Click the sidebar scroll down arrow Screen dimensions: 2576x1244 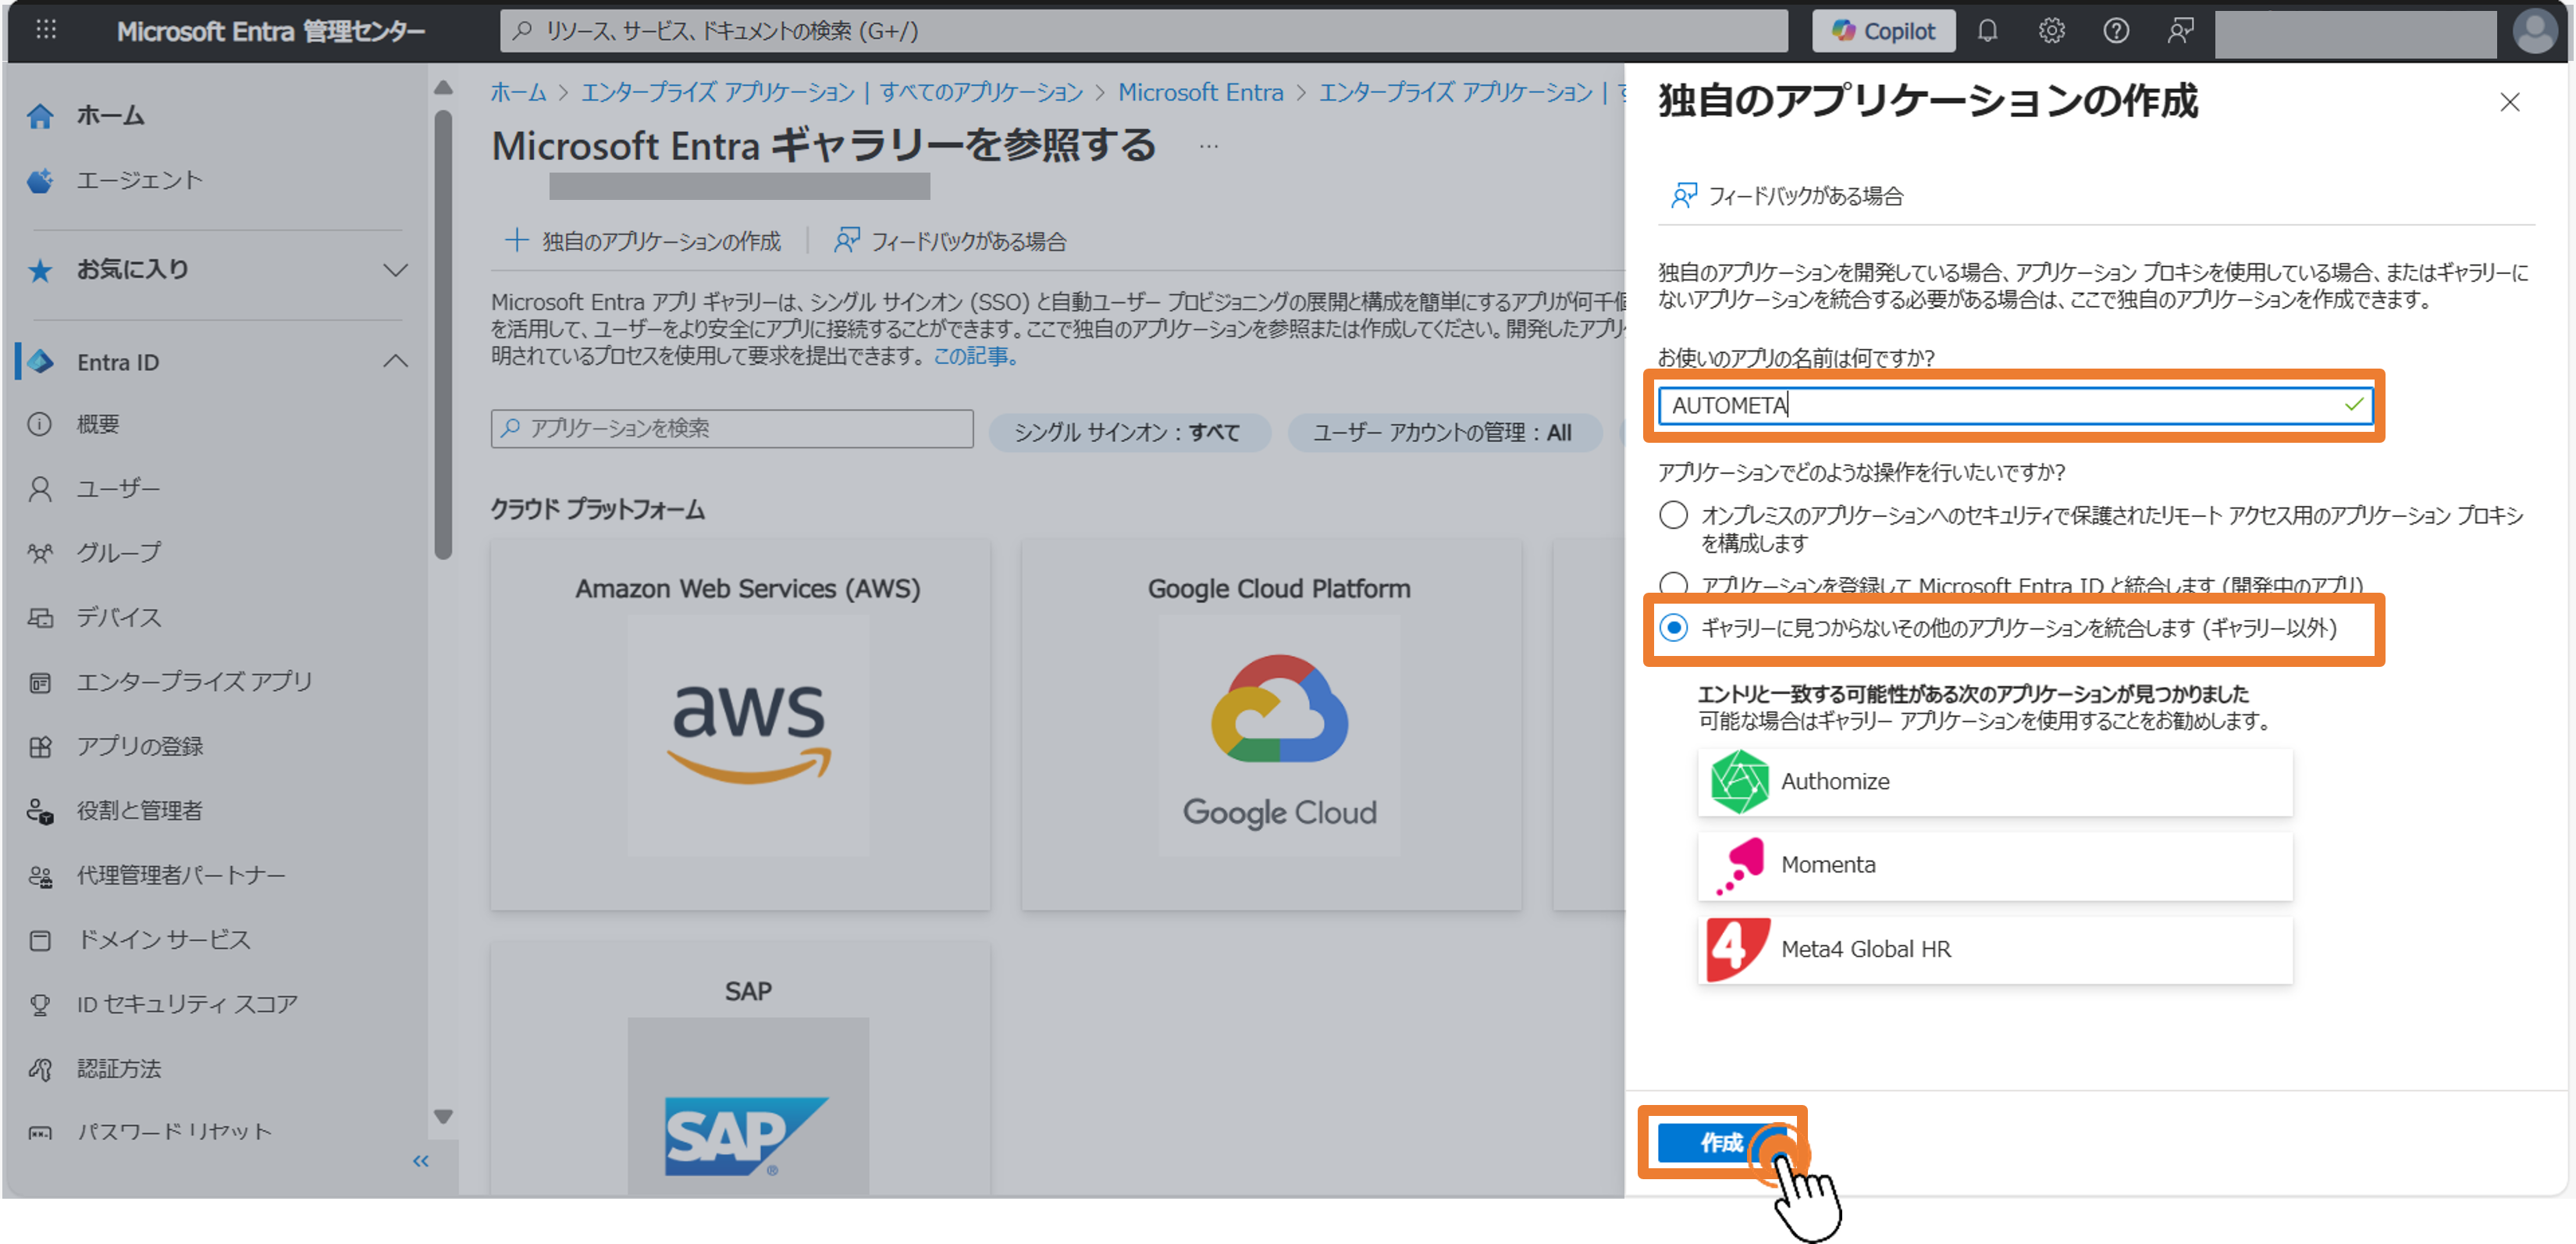(443, 1117)
